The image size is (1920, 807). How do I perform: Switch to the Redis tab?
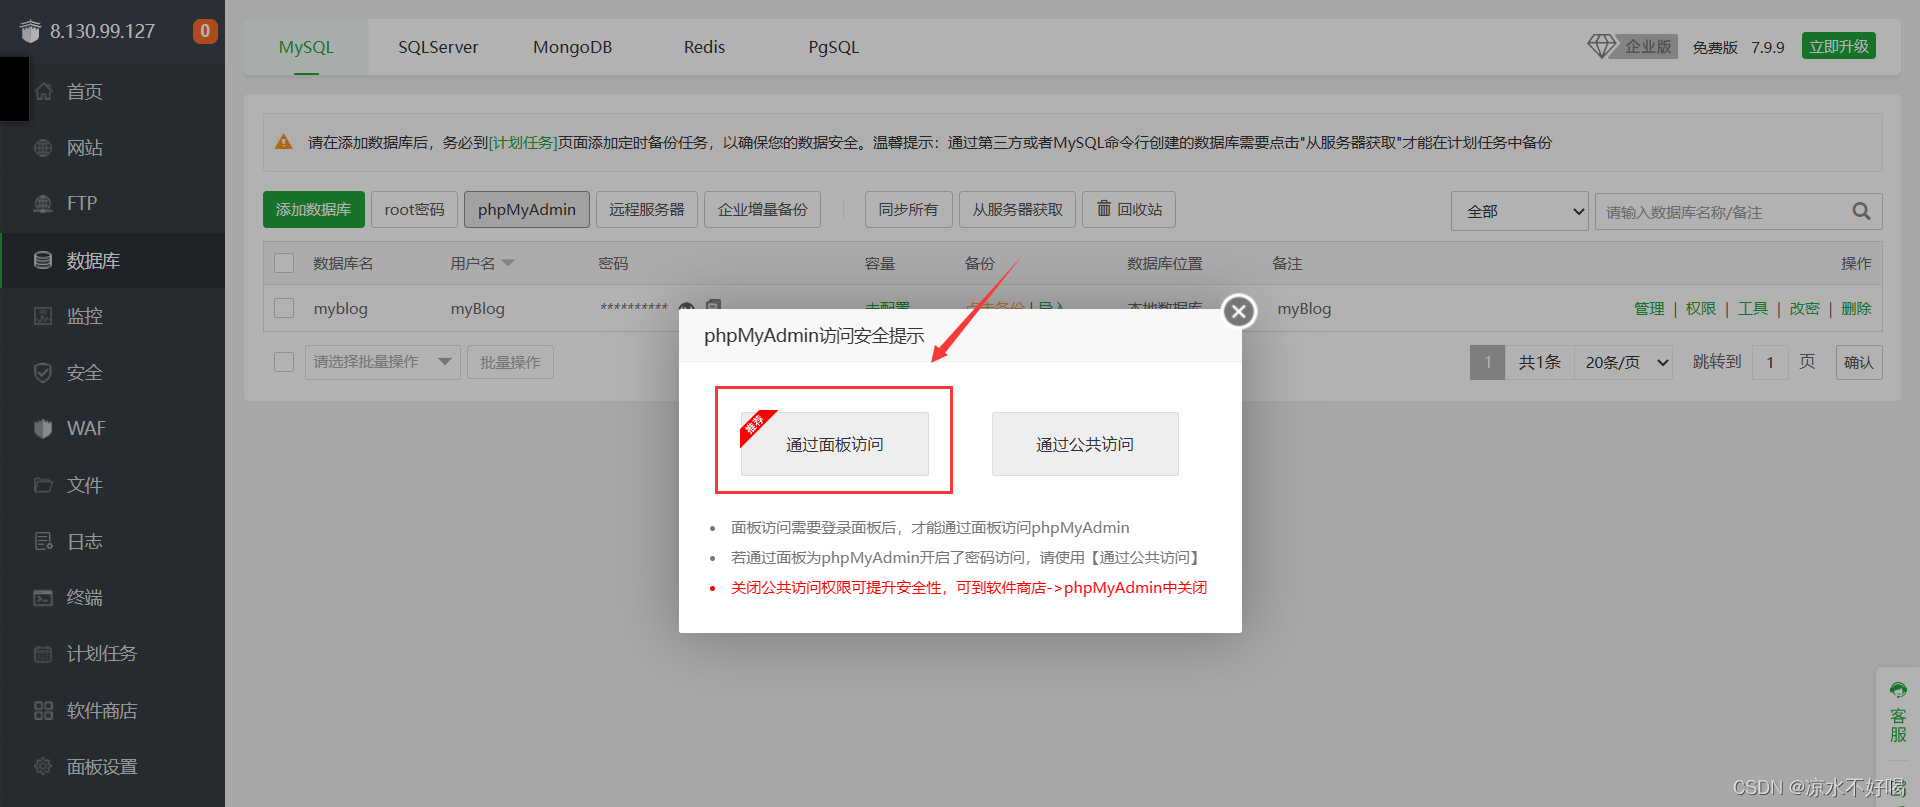[x=704, y=47]
